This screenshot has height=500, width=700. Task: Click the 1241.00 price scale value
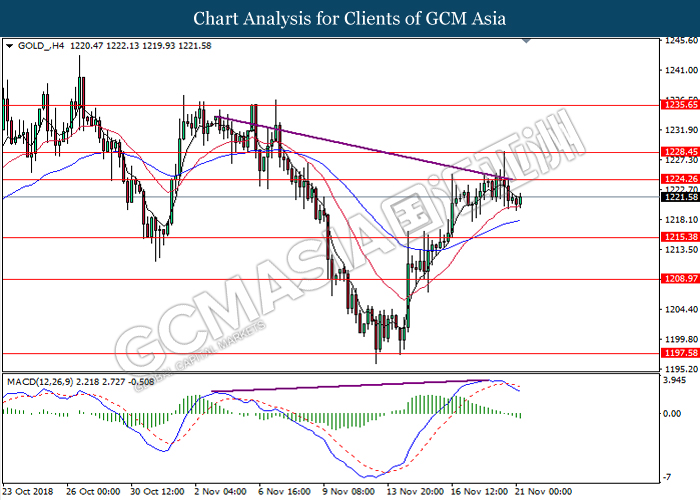tap(681, 70)
